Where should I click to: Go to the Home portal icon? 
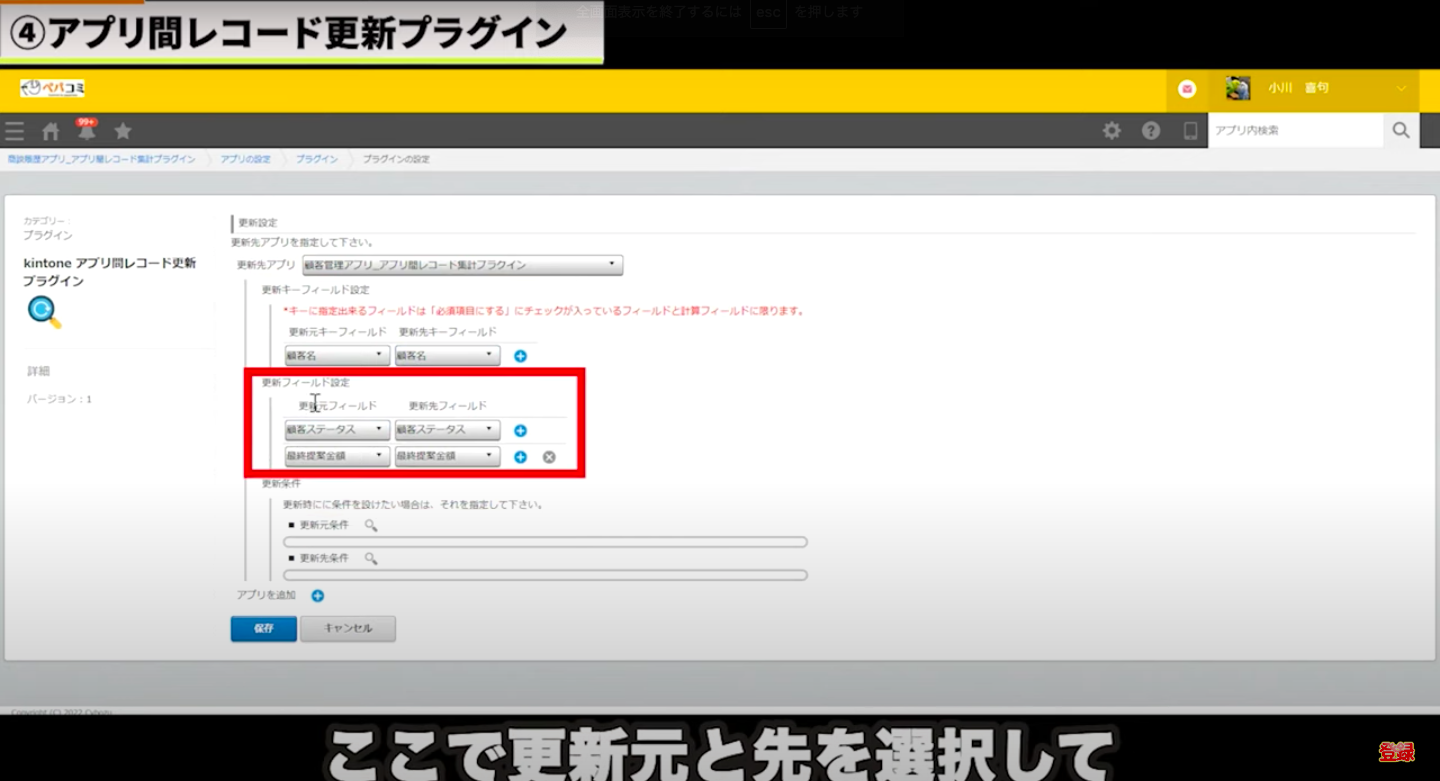click(x=51, y=131)
